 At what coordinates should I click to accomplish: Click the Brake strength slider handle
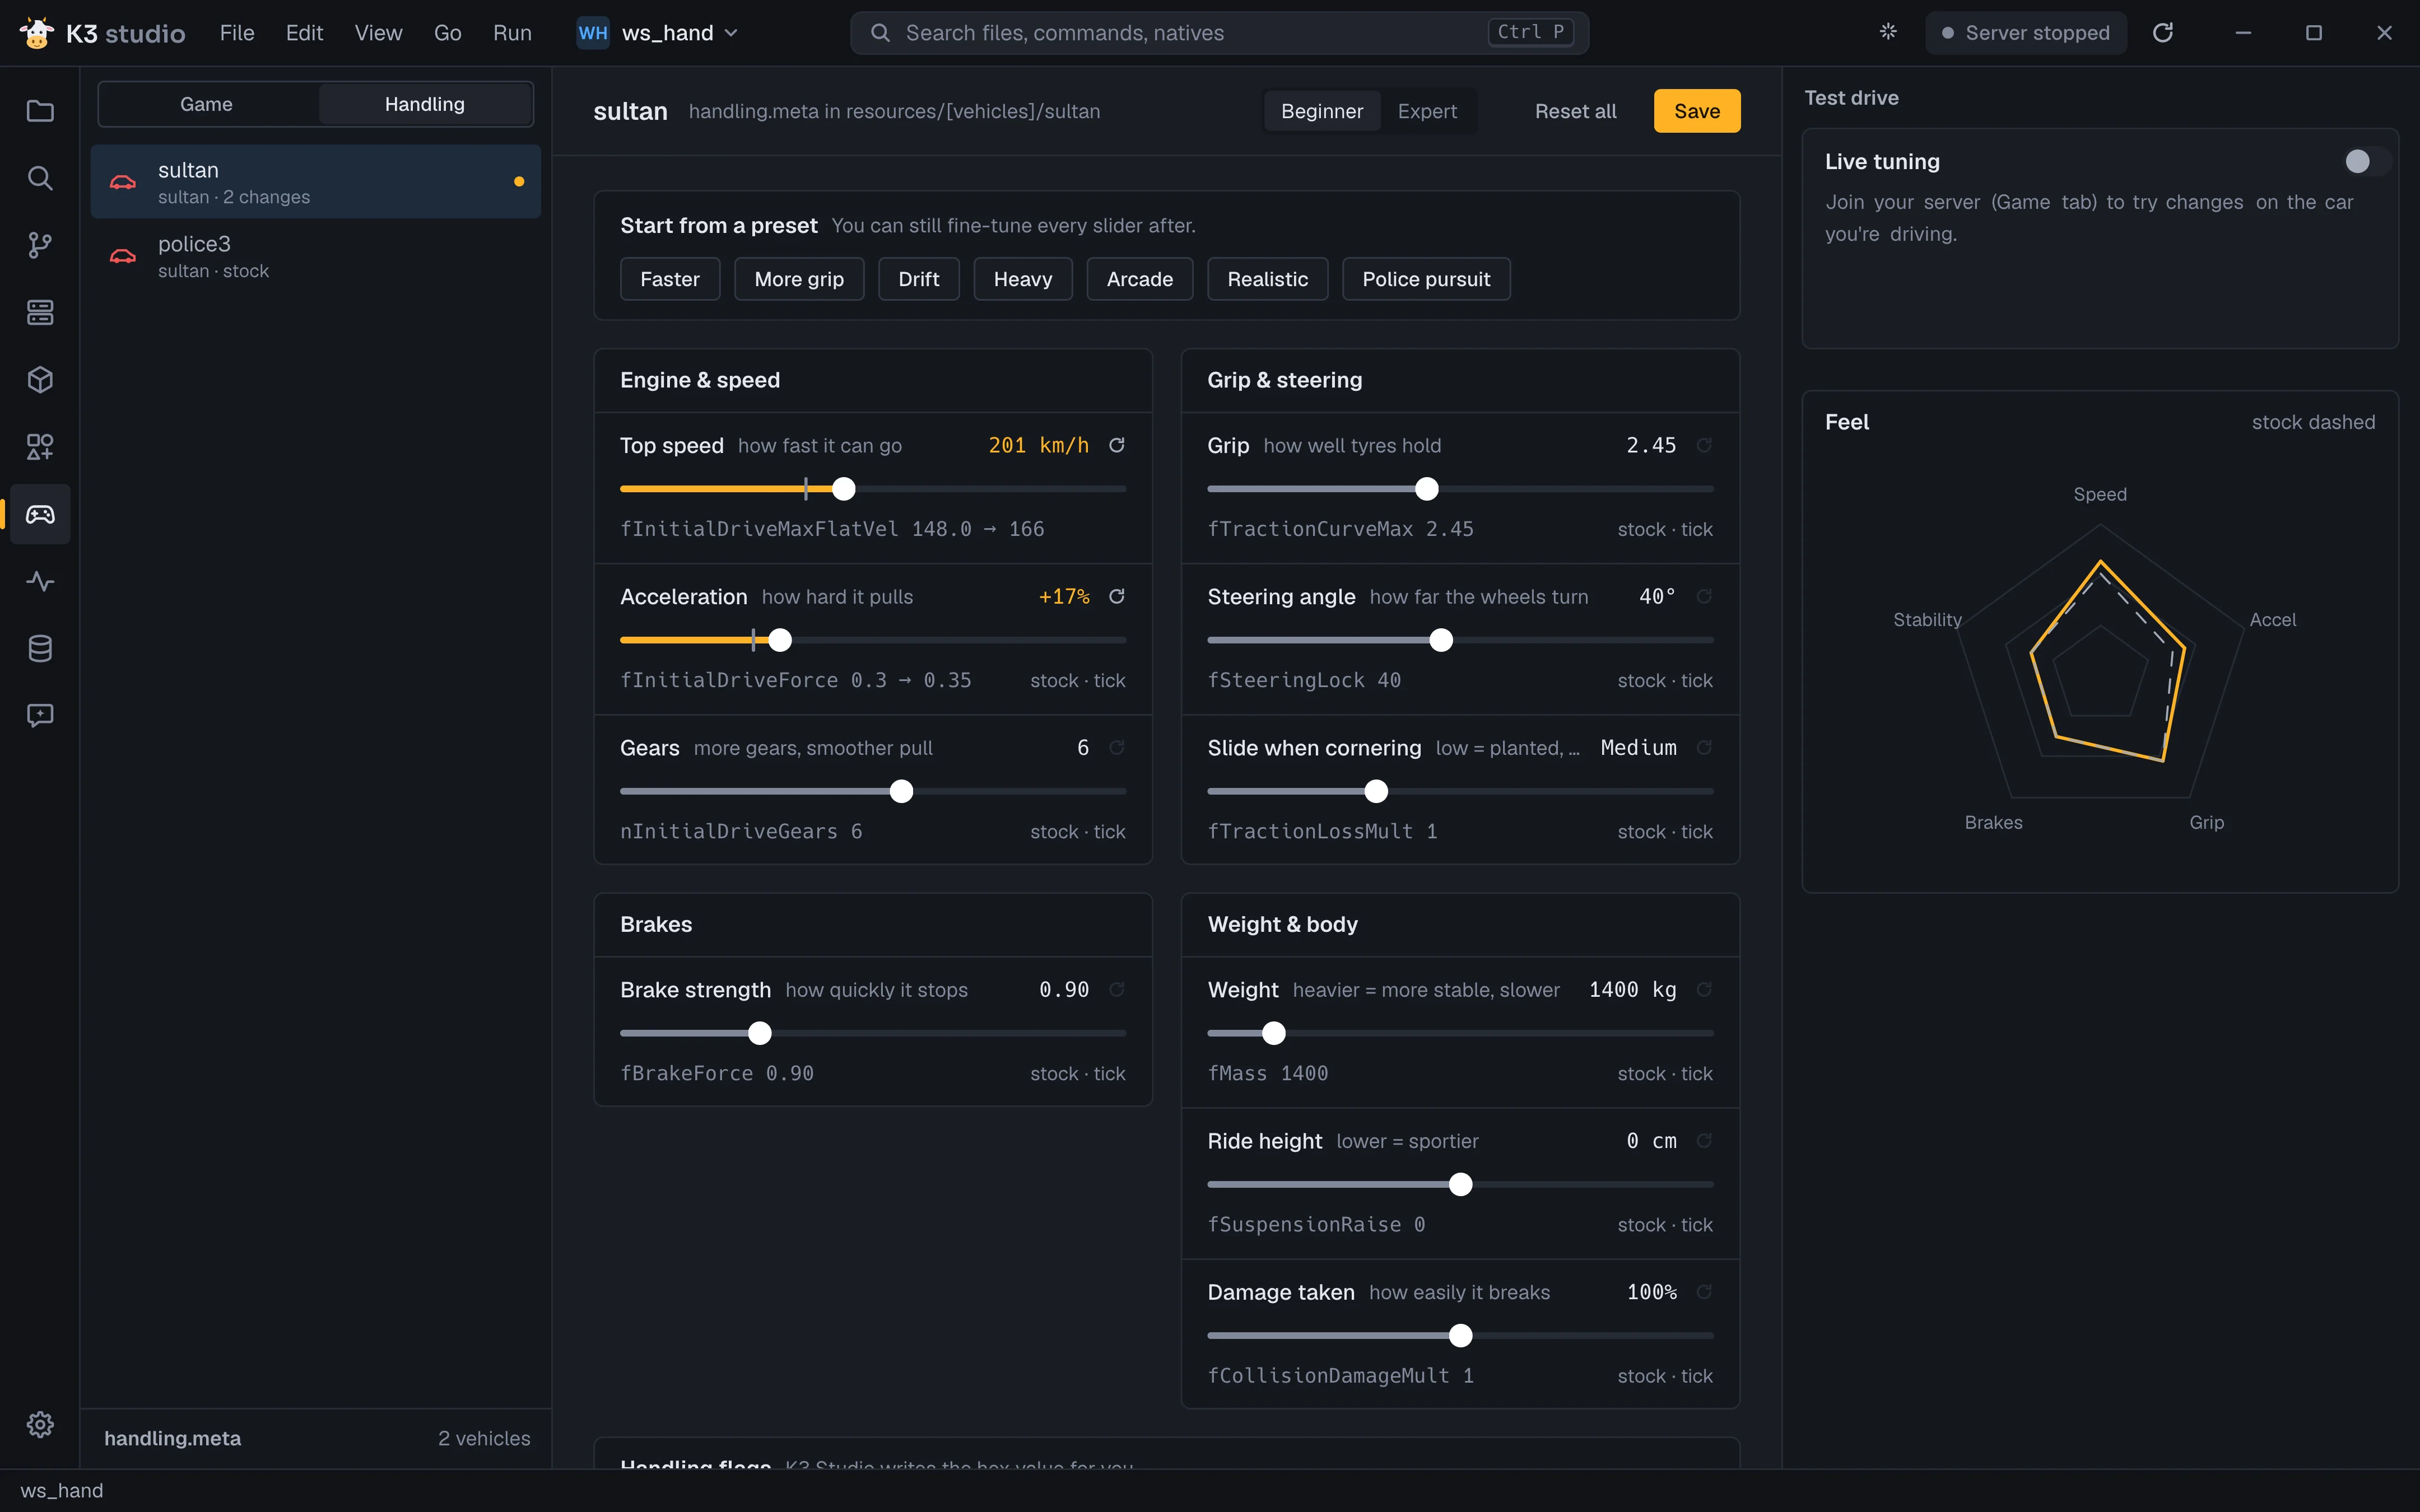tap(760, 1033)
